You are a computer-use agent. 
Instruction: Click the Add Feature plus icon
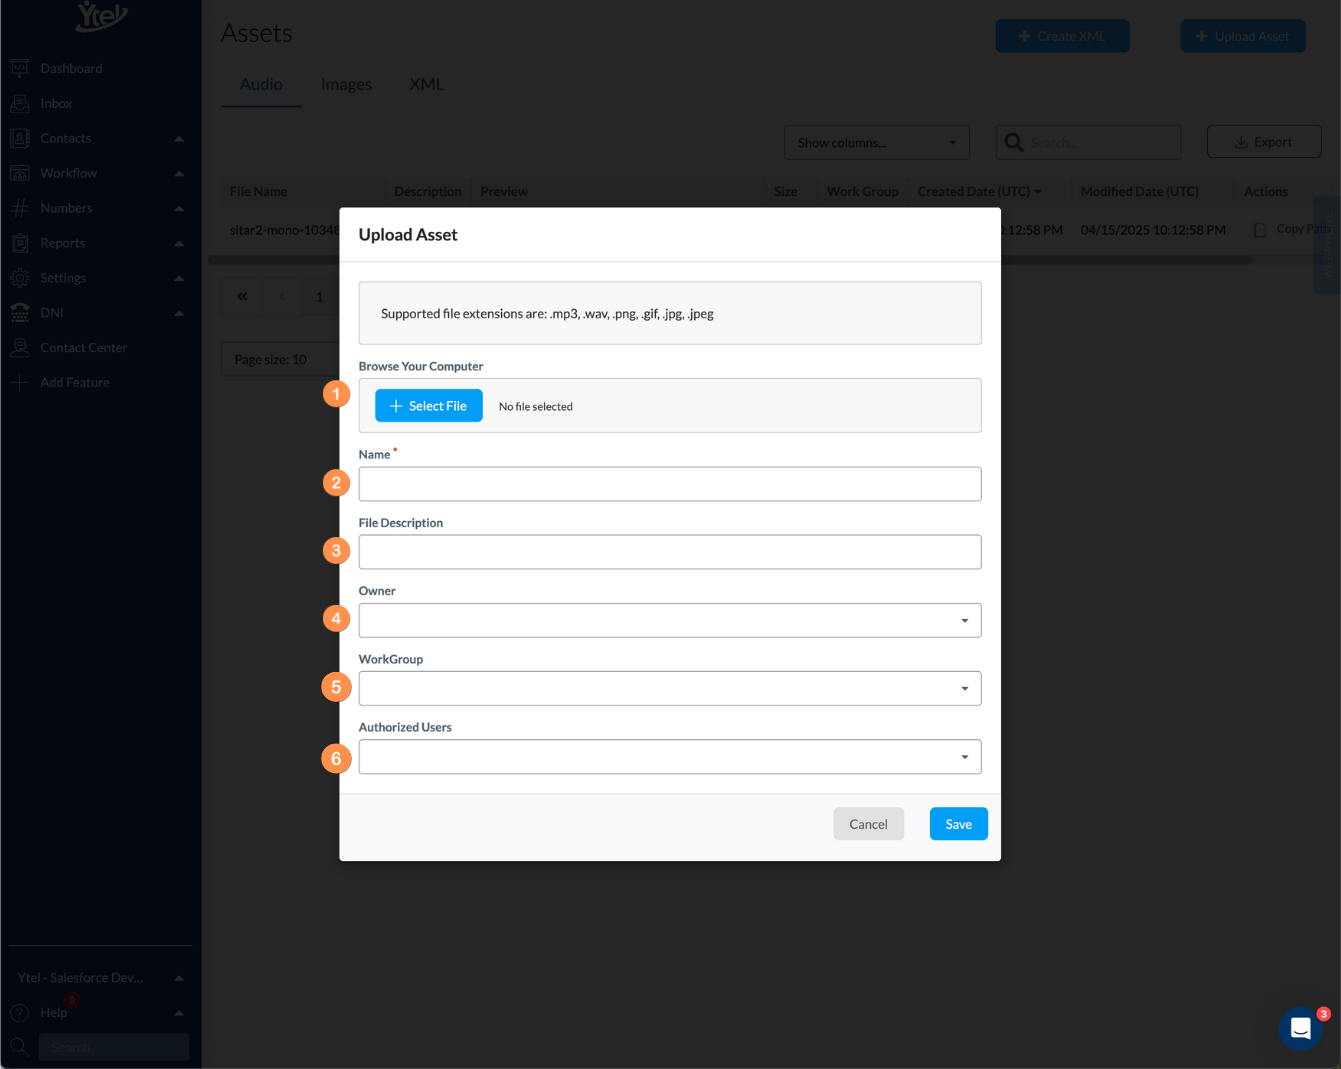[19, 383]
